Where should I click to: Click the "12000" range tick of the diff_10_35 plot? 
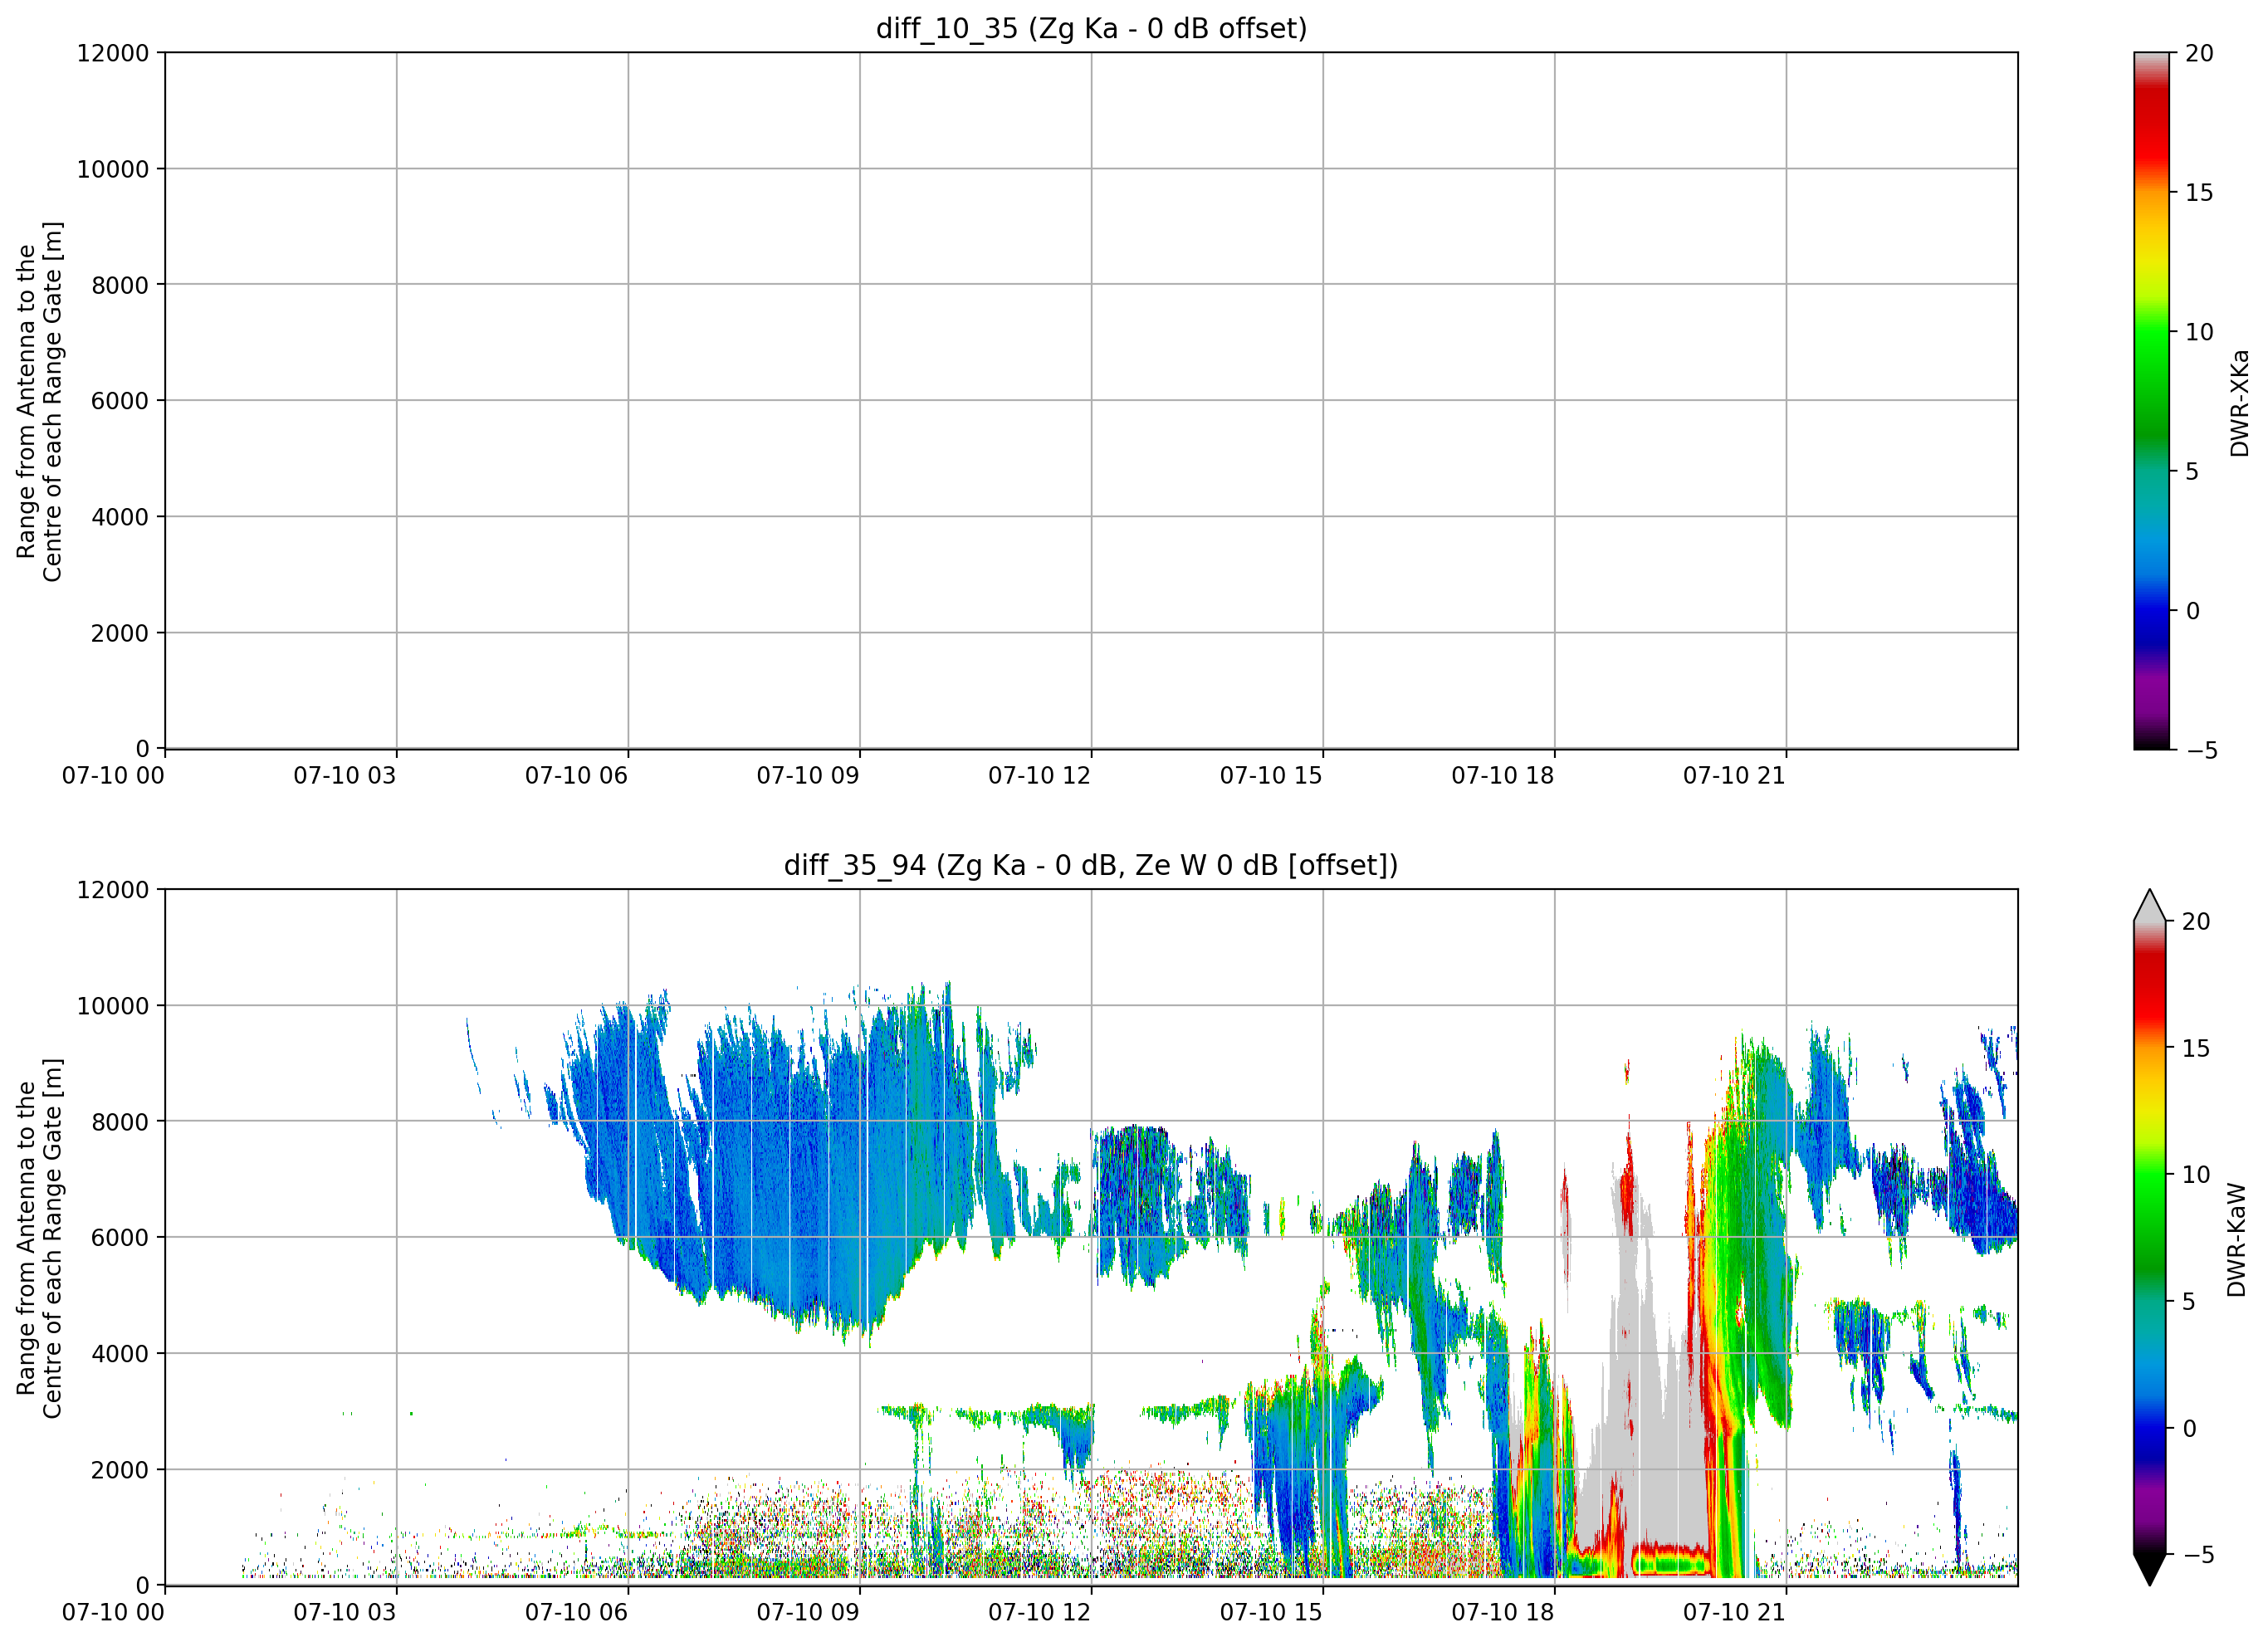pyautogui.click(x=113, y=53)
